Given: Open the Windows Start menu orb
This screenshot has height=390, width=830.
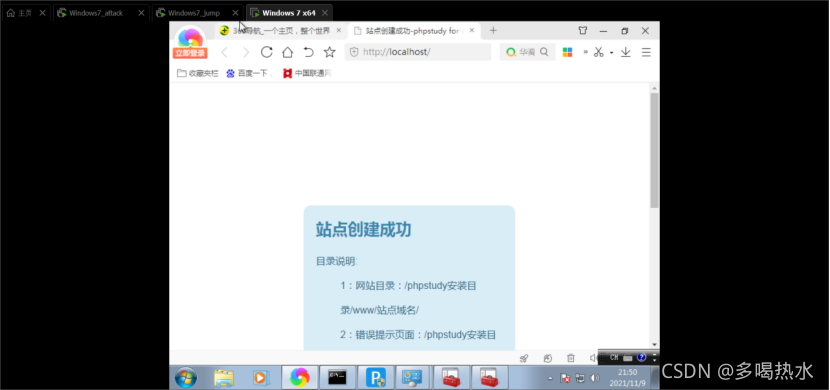Looking at the screenshot, I should (x=186, y=377).
